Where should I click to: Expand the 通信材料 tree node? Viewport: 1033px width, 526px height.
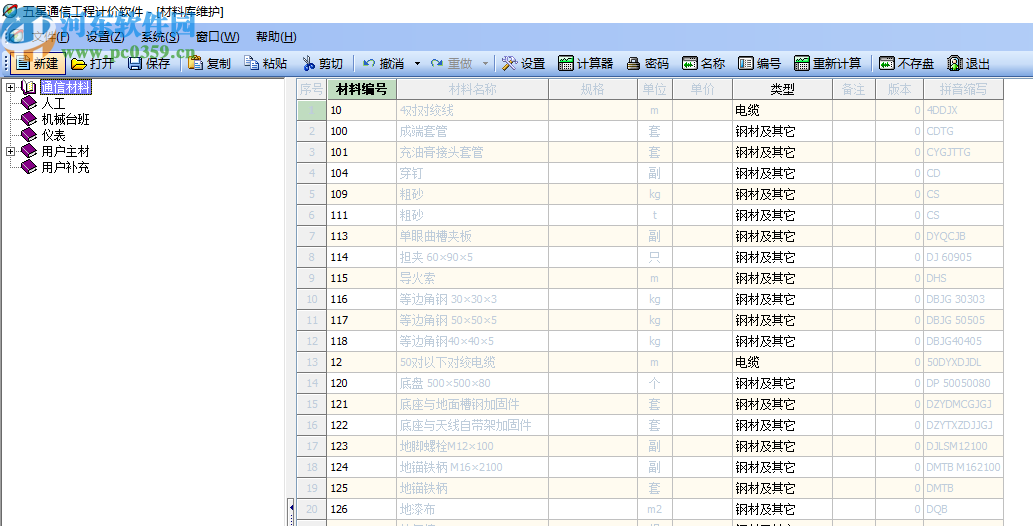pos(11,87)
